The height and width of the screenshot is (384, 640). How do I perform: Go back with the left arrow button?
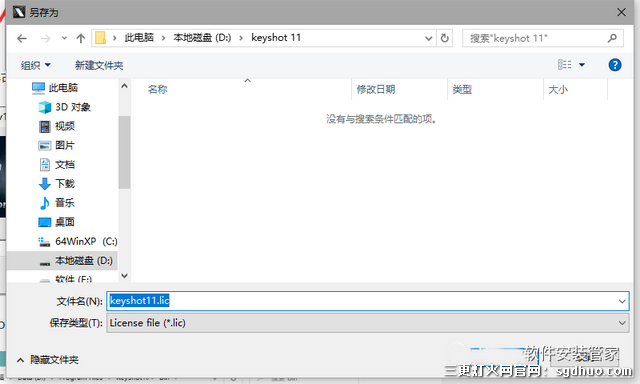point(22,38)
